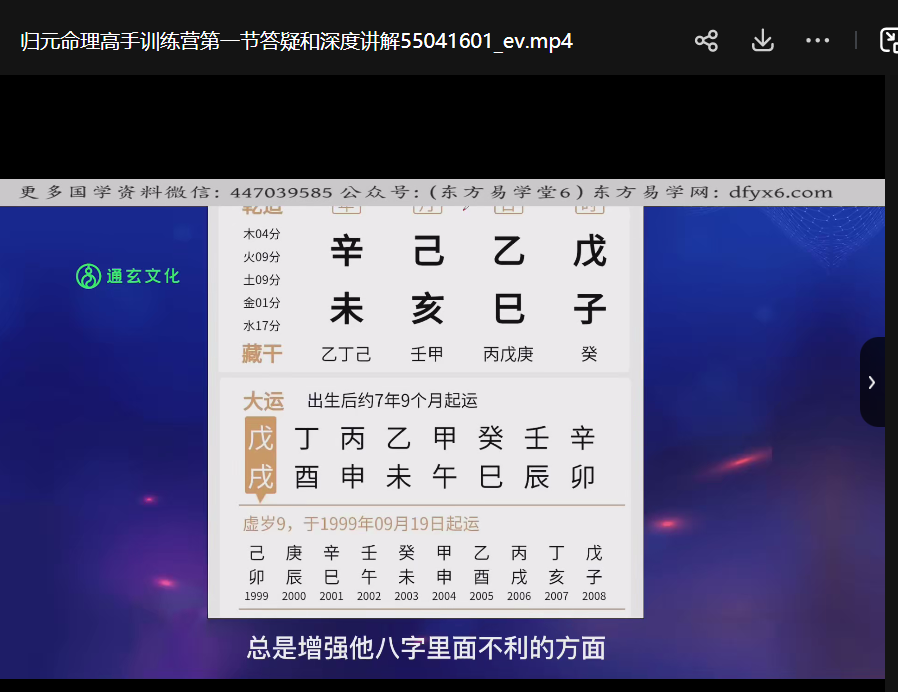Select the 丁酉 luck pillar column
The width and height of the screenshot is (898, 692).
tap(307, 456)
